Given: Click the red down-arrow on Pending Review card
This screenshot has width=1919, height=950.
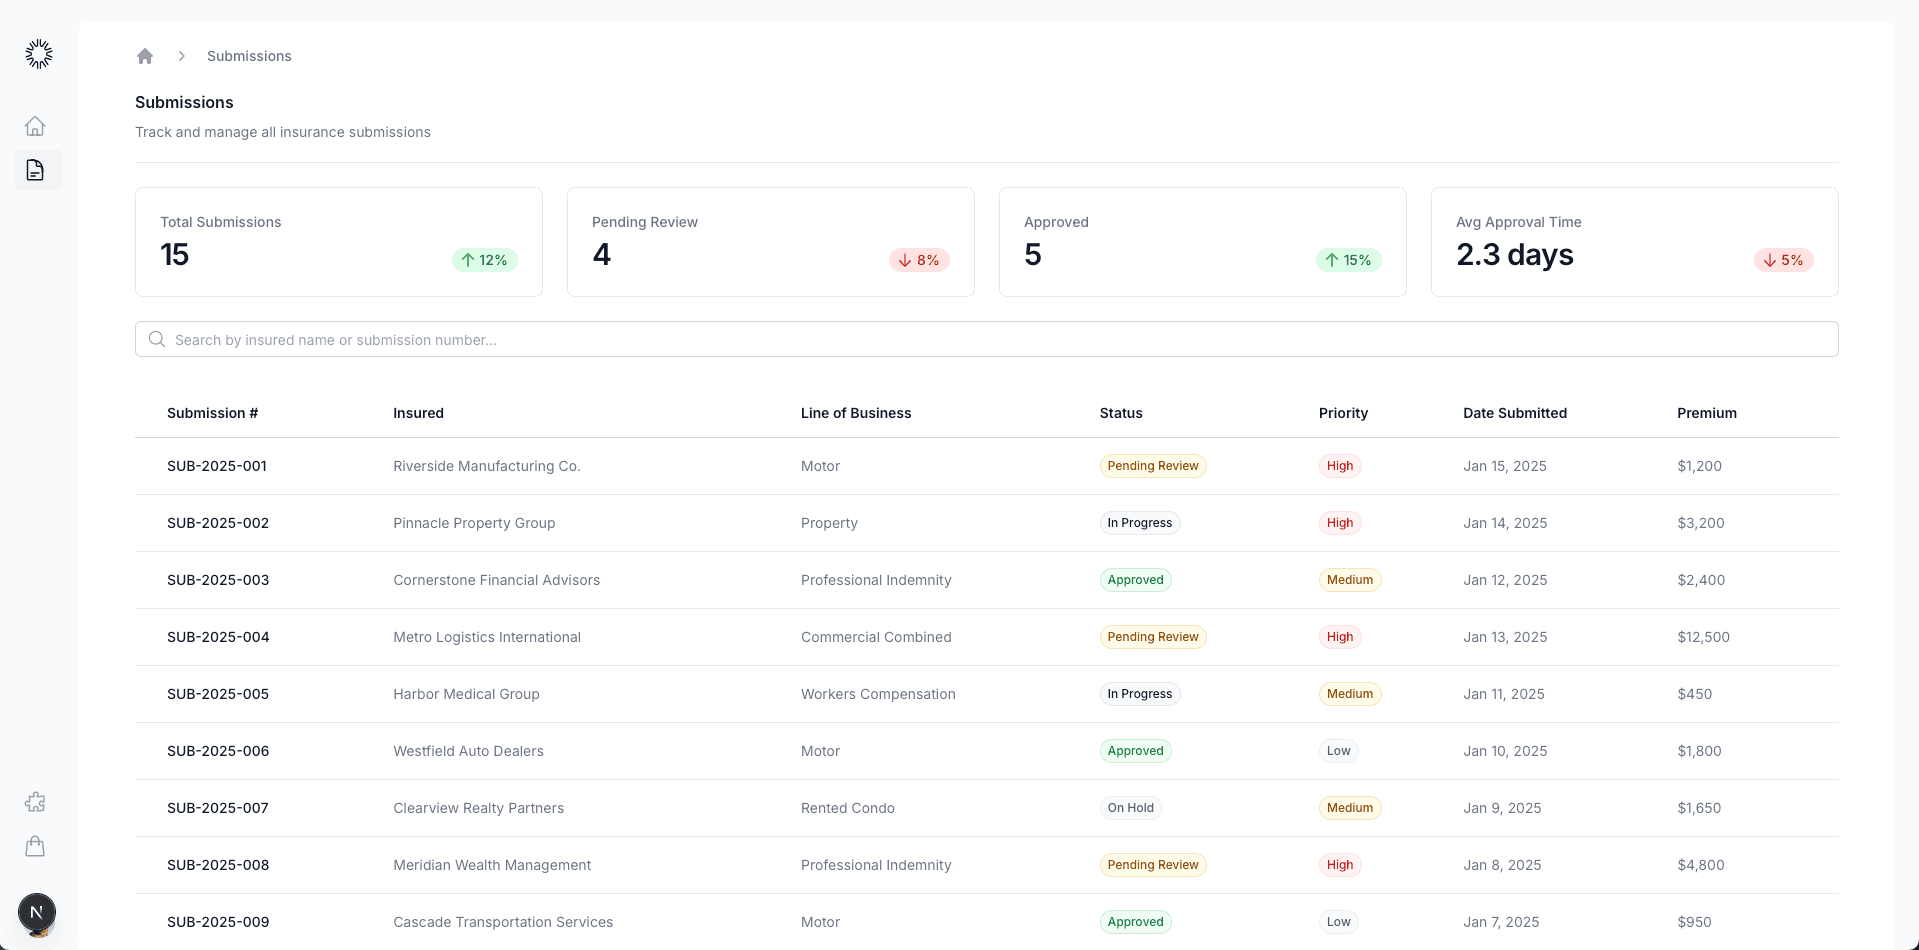Looking at the screenshot, I should pos(904,260).
